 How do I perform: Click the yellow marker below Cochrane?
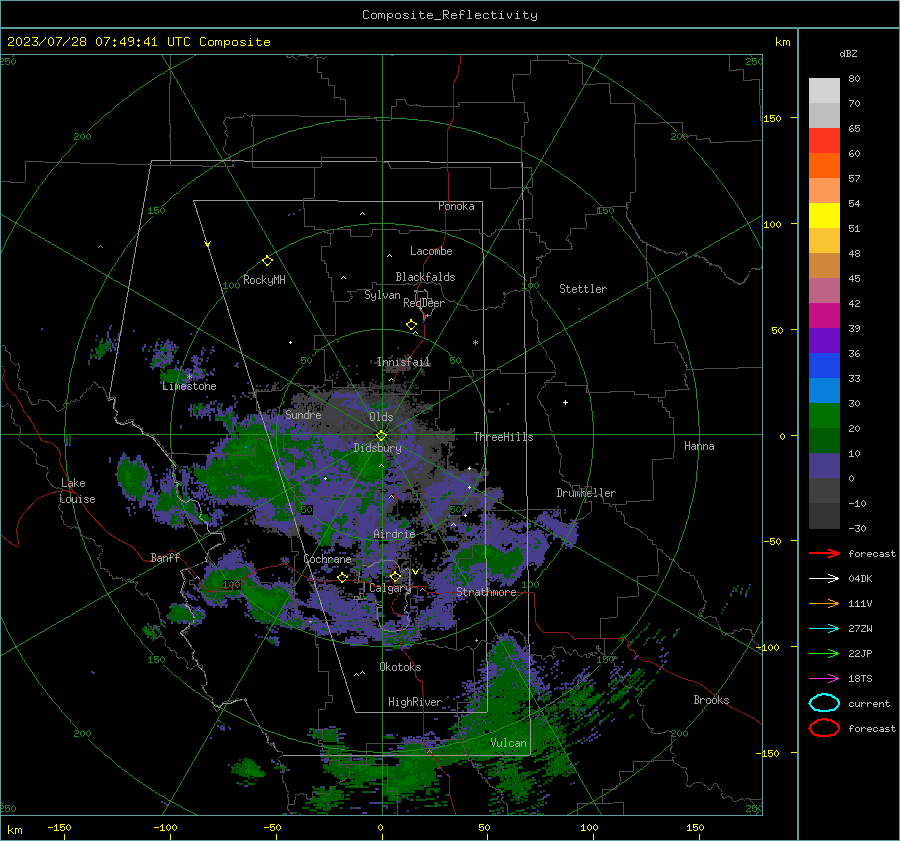point(343,578)
